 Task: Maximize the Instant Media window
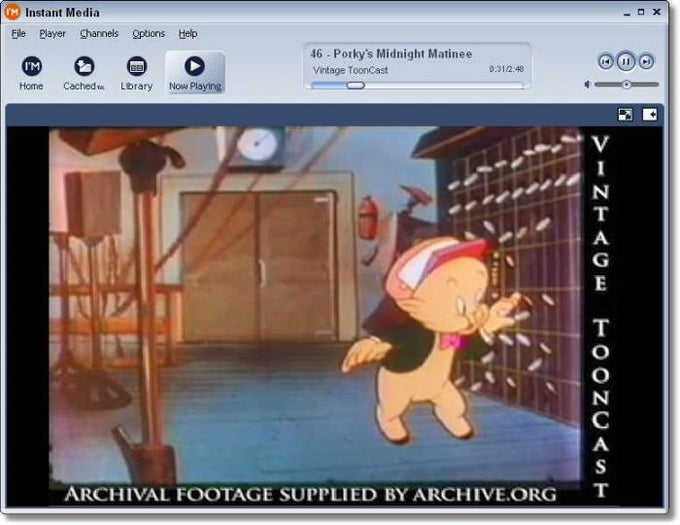point(641,12)
